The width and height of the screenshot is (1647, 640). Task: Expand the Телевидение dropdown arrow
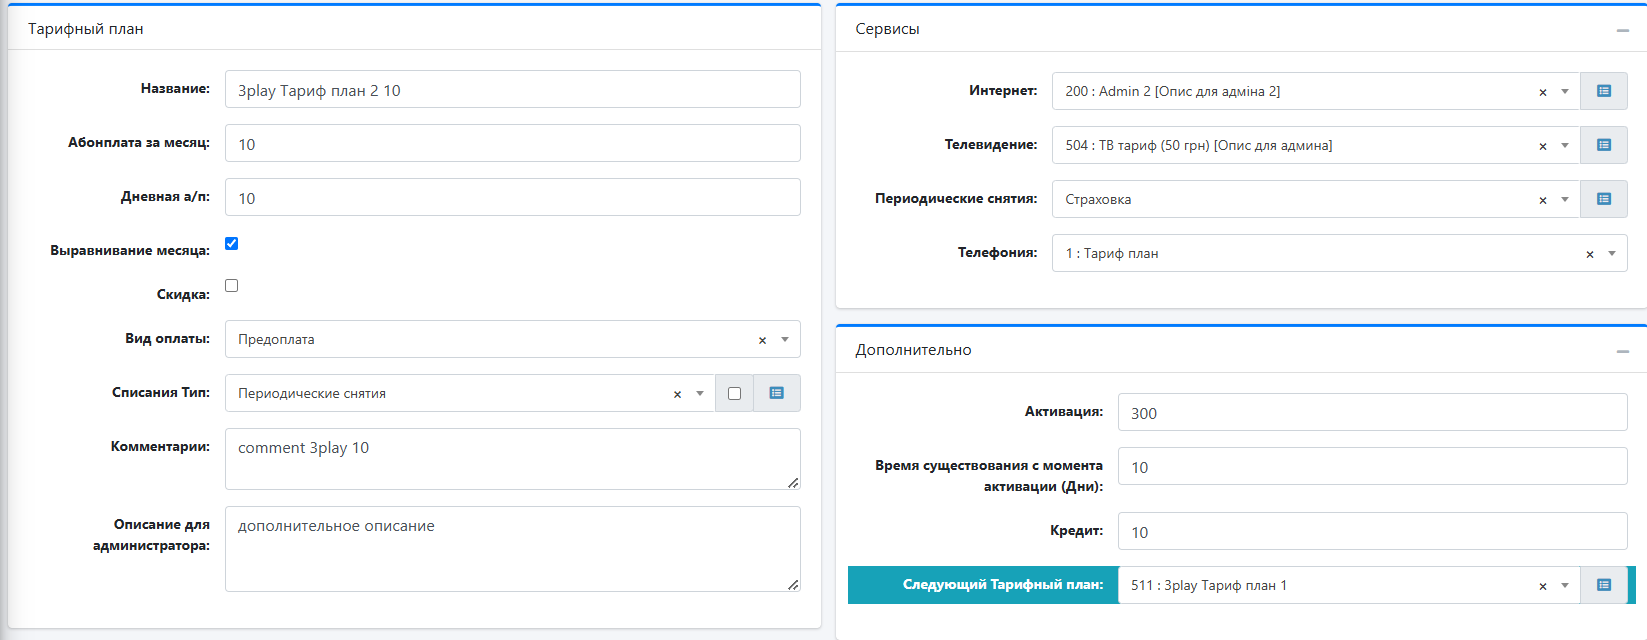coord(1564,145)
